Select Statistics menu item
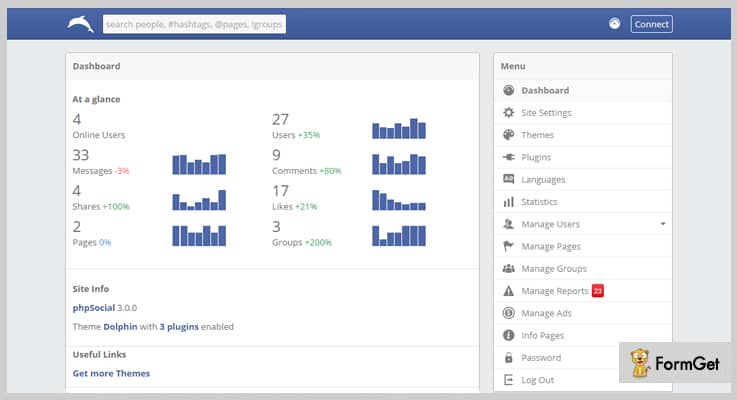Screen dimensions: 737x400 point(583,202)
